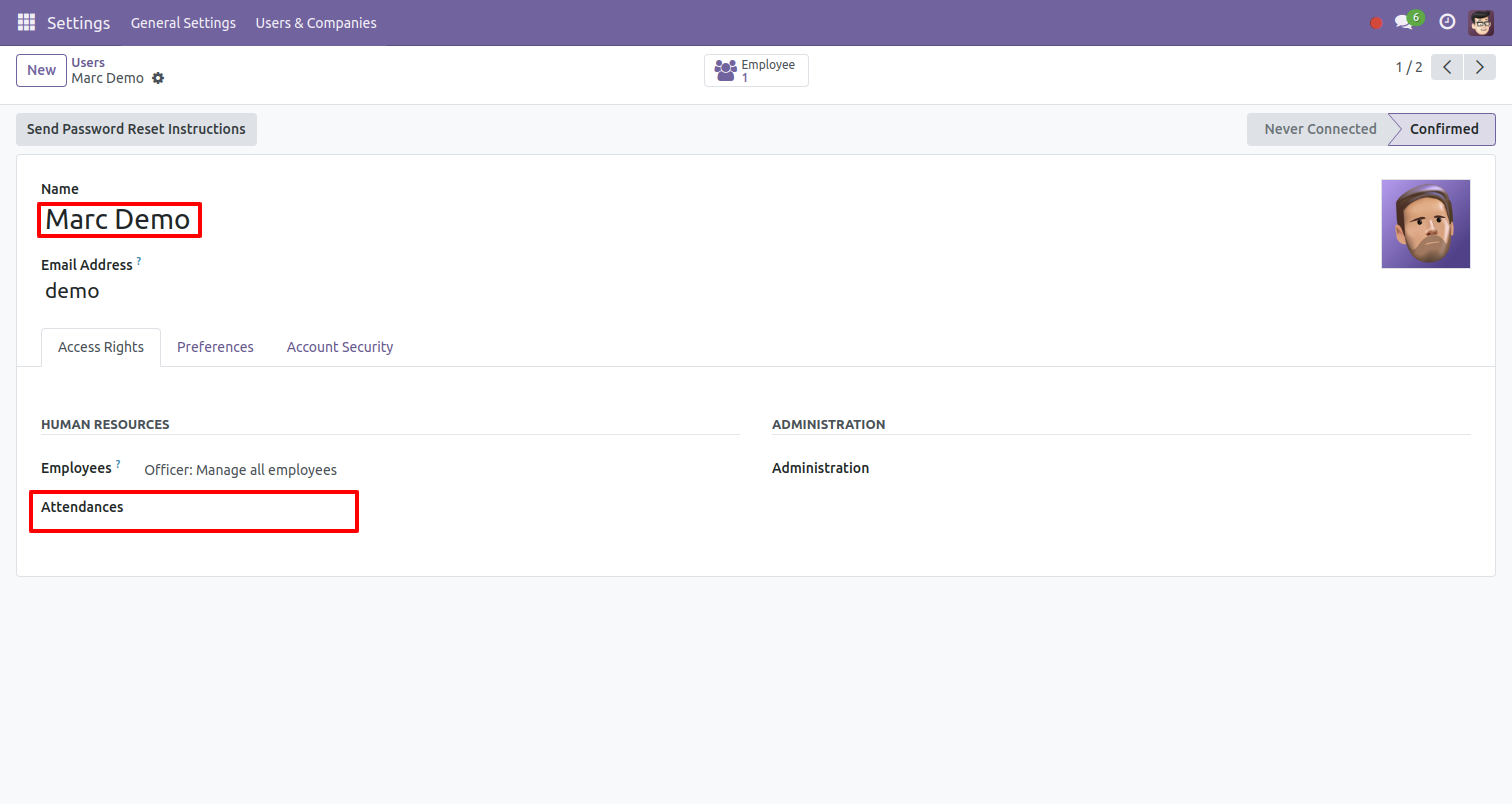
Task: Switch to the Preferences tab
Action: pos(215,347)
